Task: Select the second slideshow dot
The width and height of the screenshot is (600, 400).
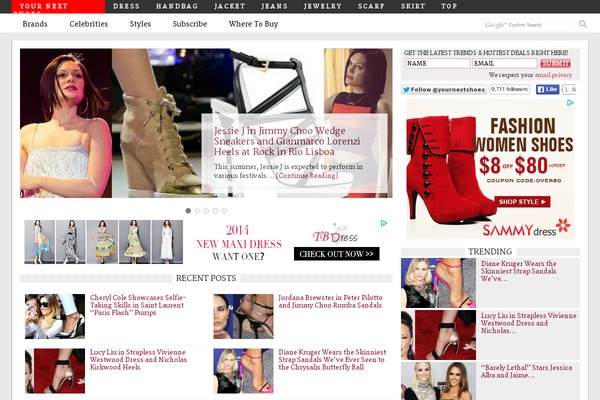Action: point(197,211)
